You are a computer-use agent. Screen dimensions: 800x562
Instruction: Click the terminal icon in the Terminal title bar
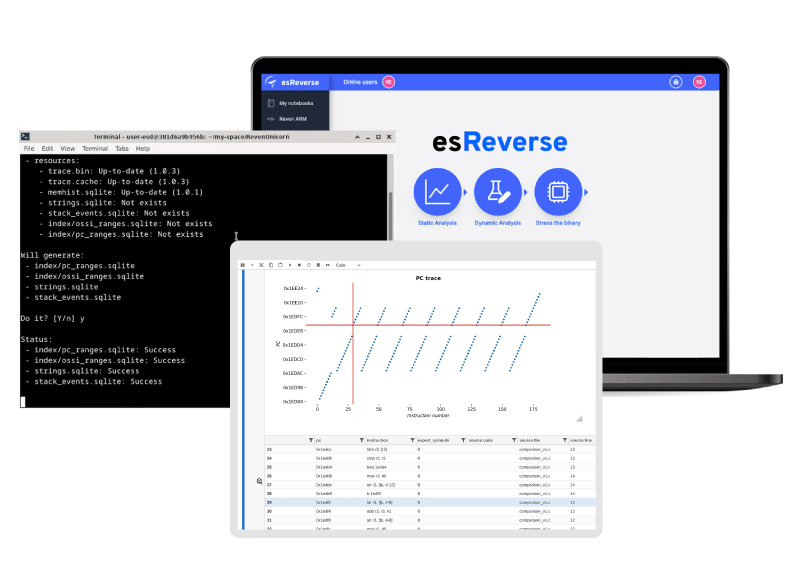coord(25,137)
